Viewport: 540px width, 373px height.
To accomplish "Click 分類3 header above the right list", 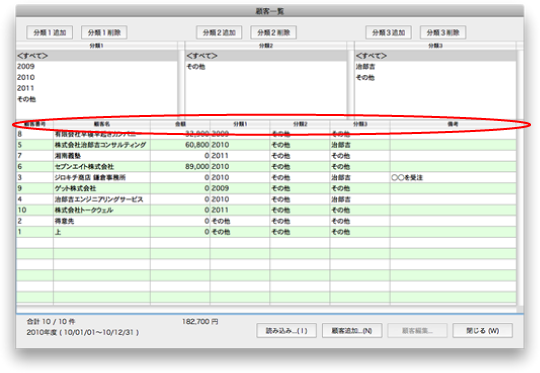I will coord(436,45).
